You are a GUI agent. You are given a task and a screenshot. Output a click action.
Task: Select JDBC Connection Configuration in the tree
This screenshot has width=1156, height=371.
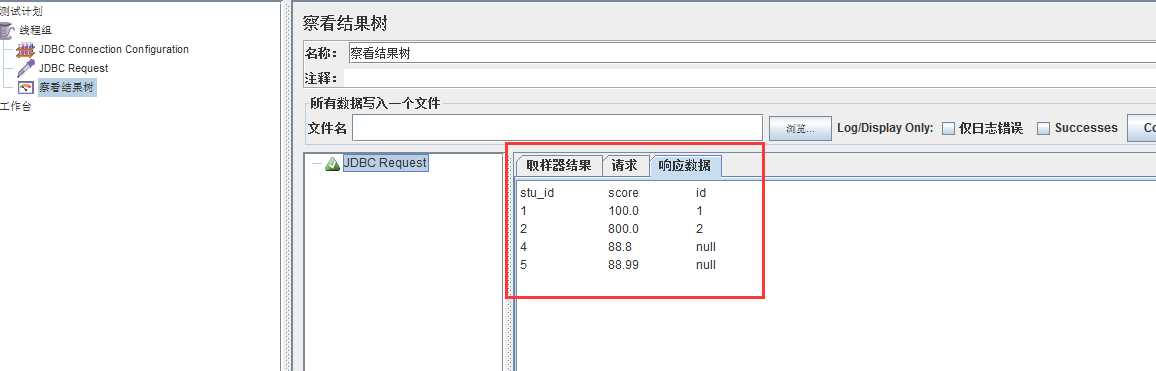(114, 49)
